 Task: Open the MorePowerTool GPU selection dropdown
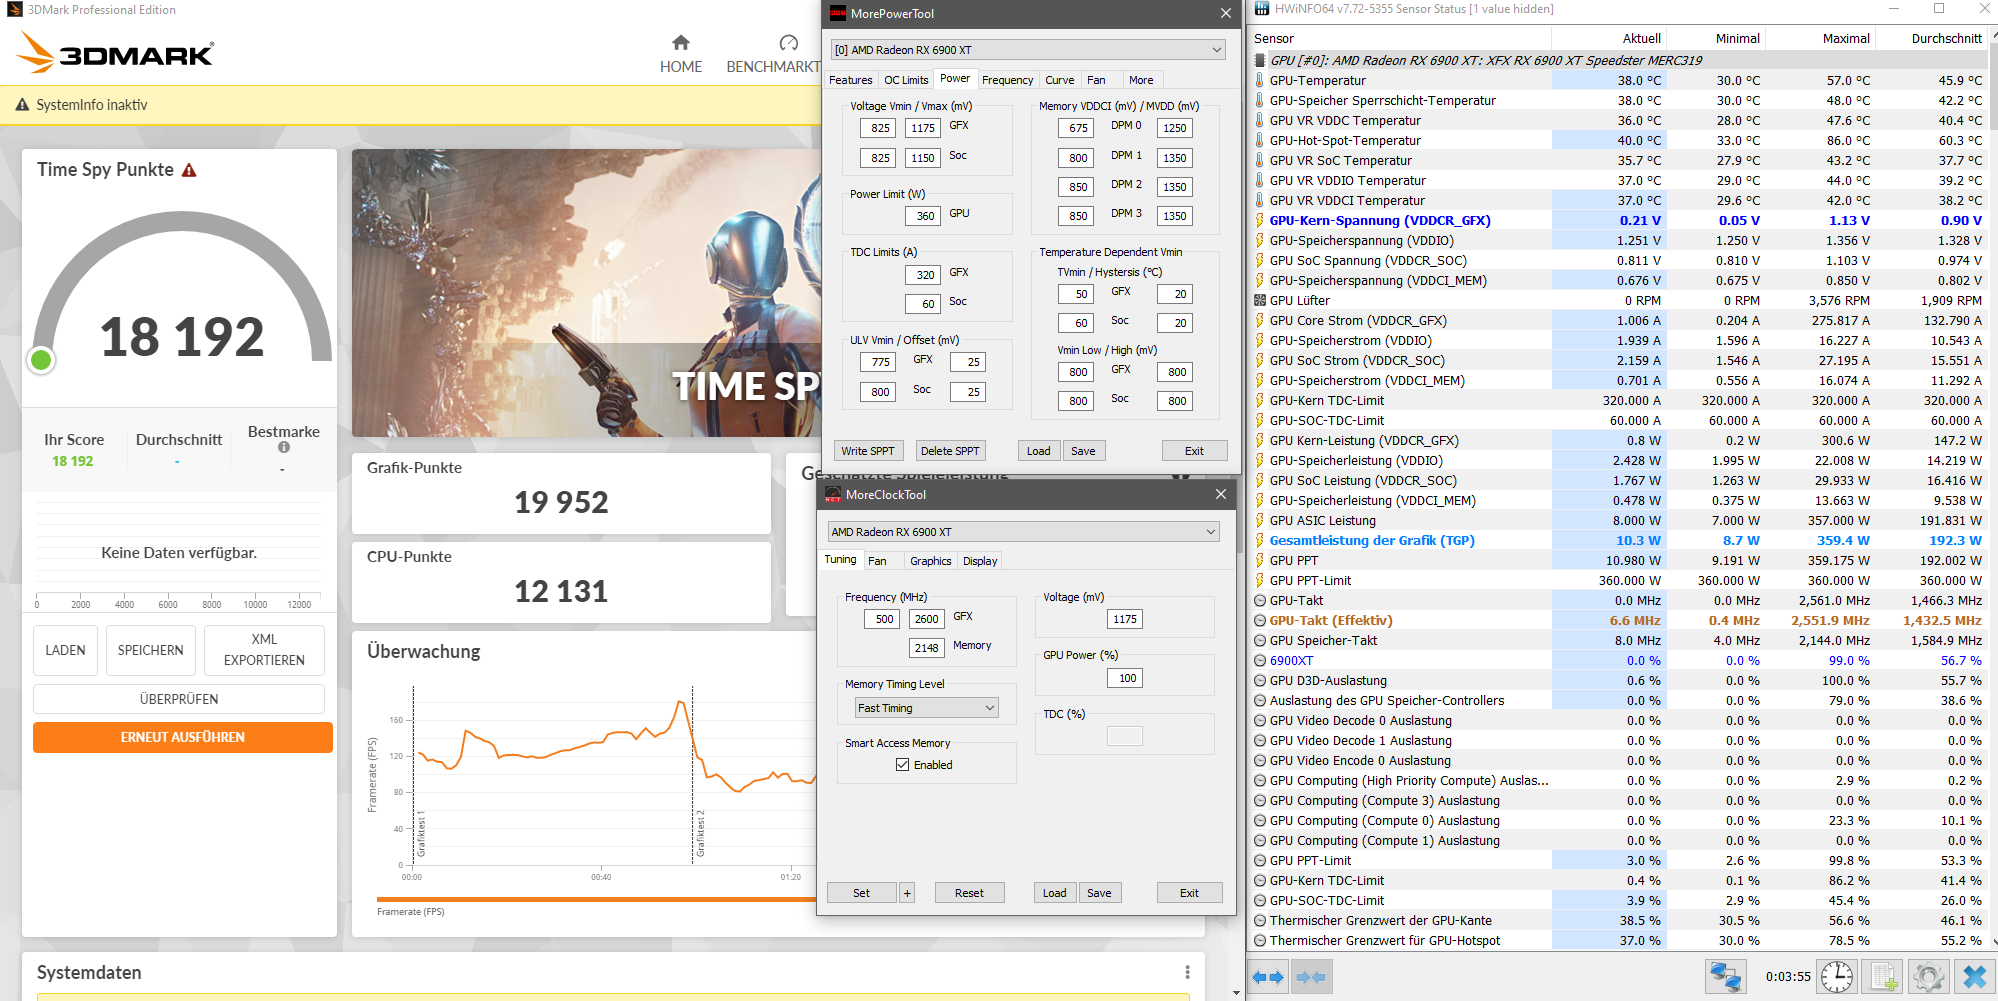1028,50
